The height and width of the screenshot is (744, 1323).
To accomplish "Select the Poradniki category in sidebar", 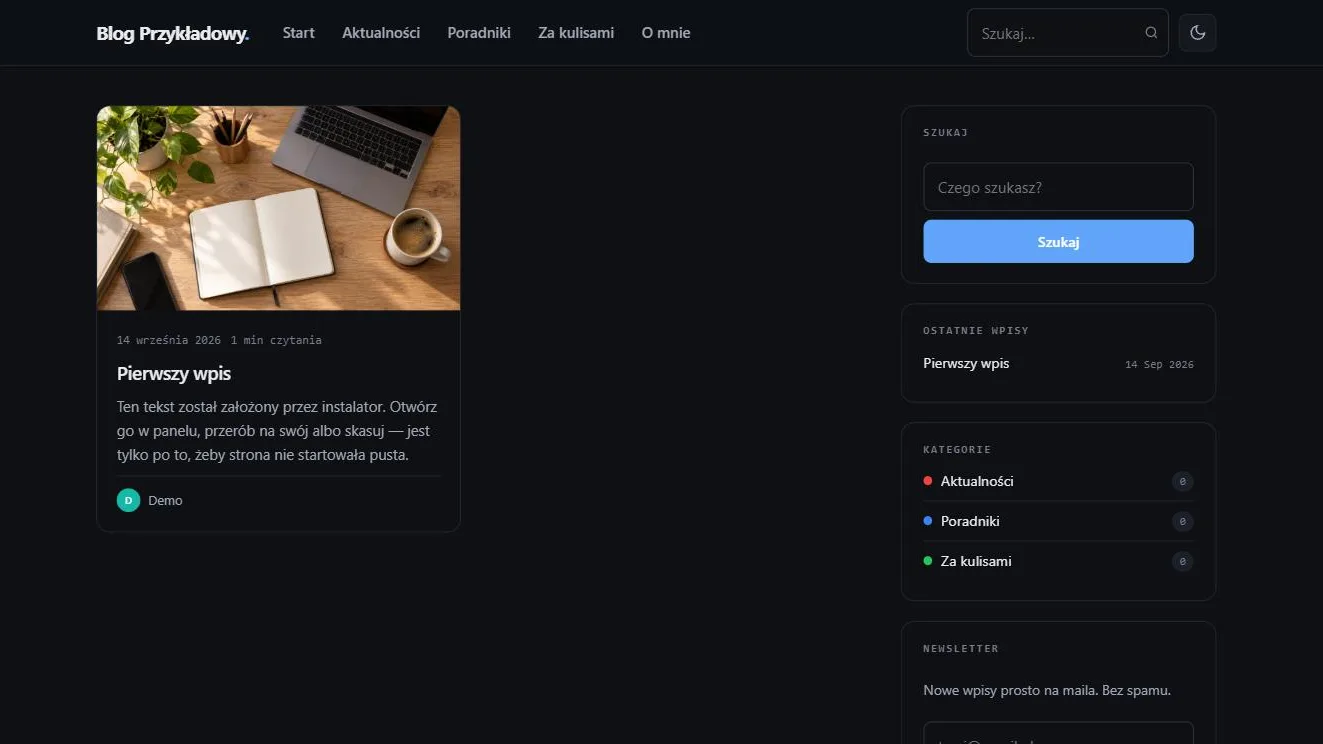I will point(970,521).
